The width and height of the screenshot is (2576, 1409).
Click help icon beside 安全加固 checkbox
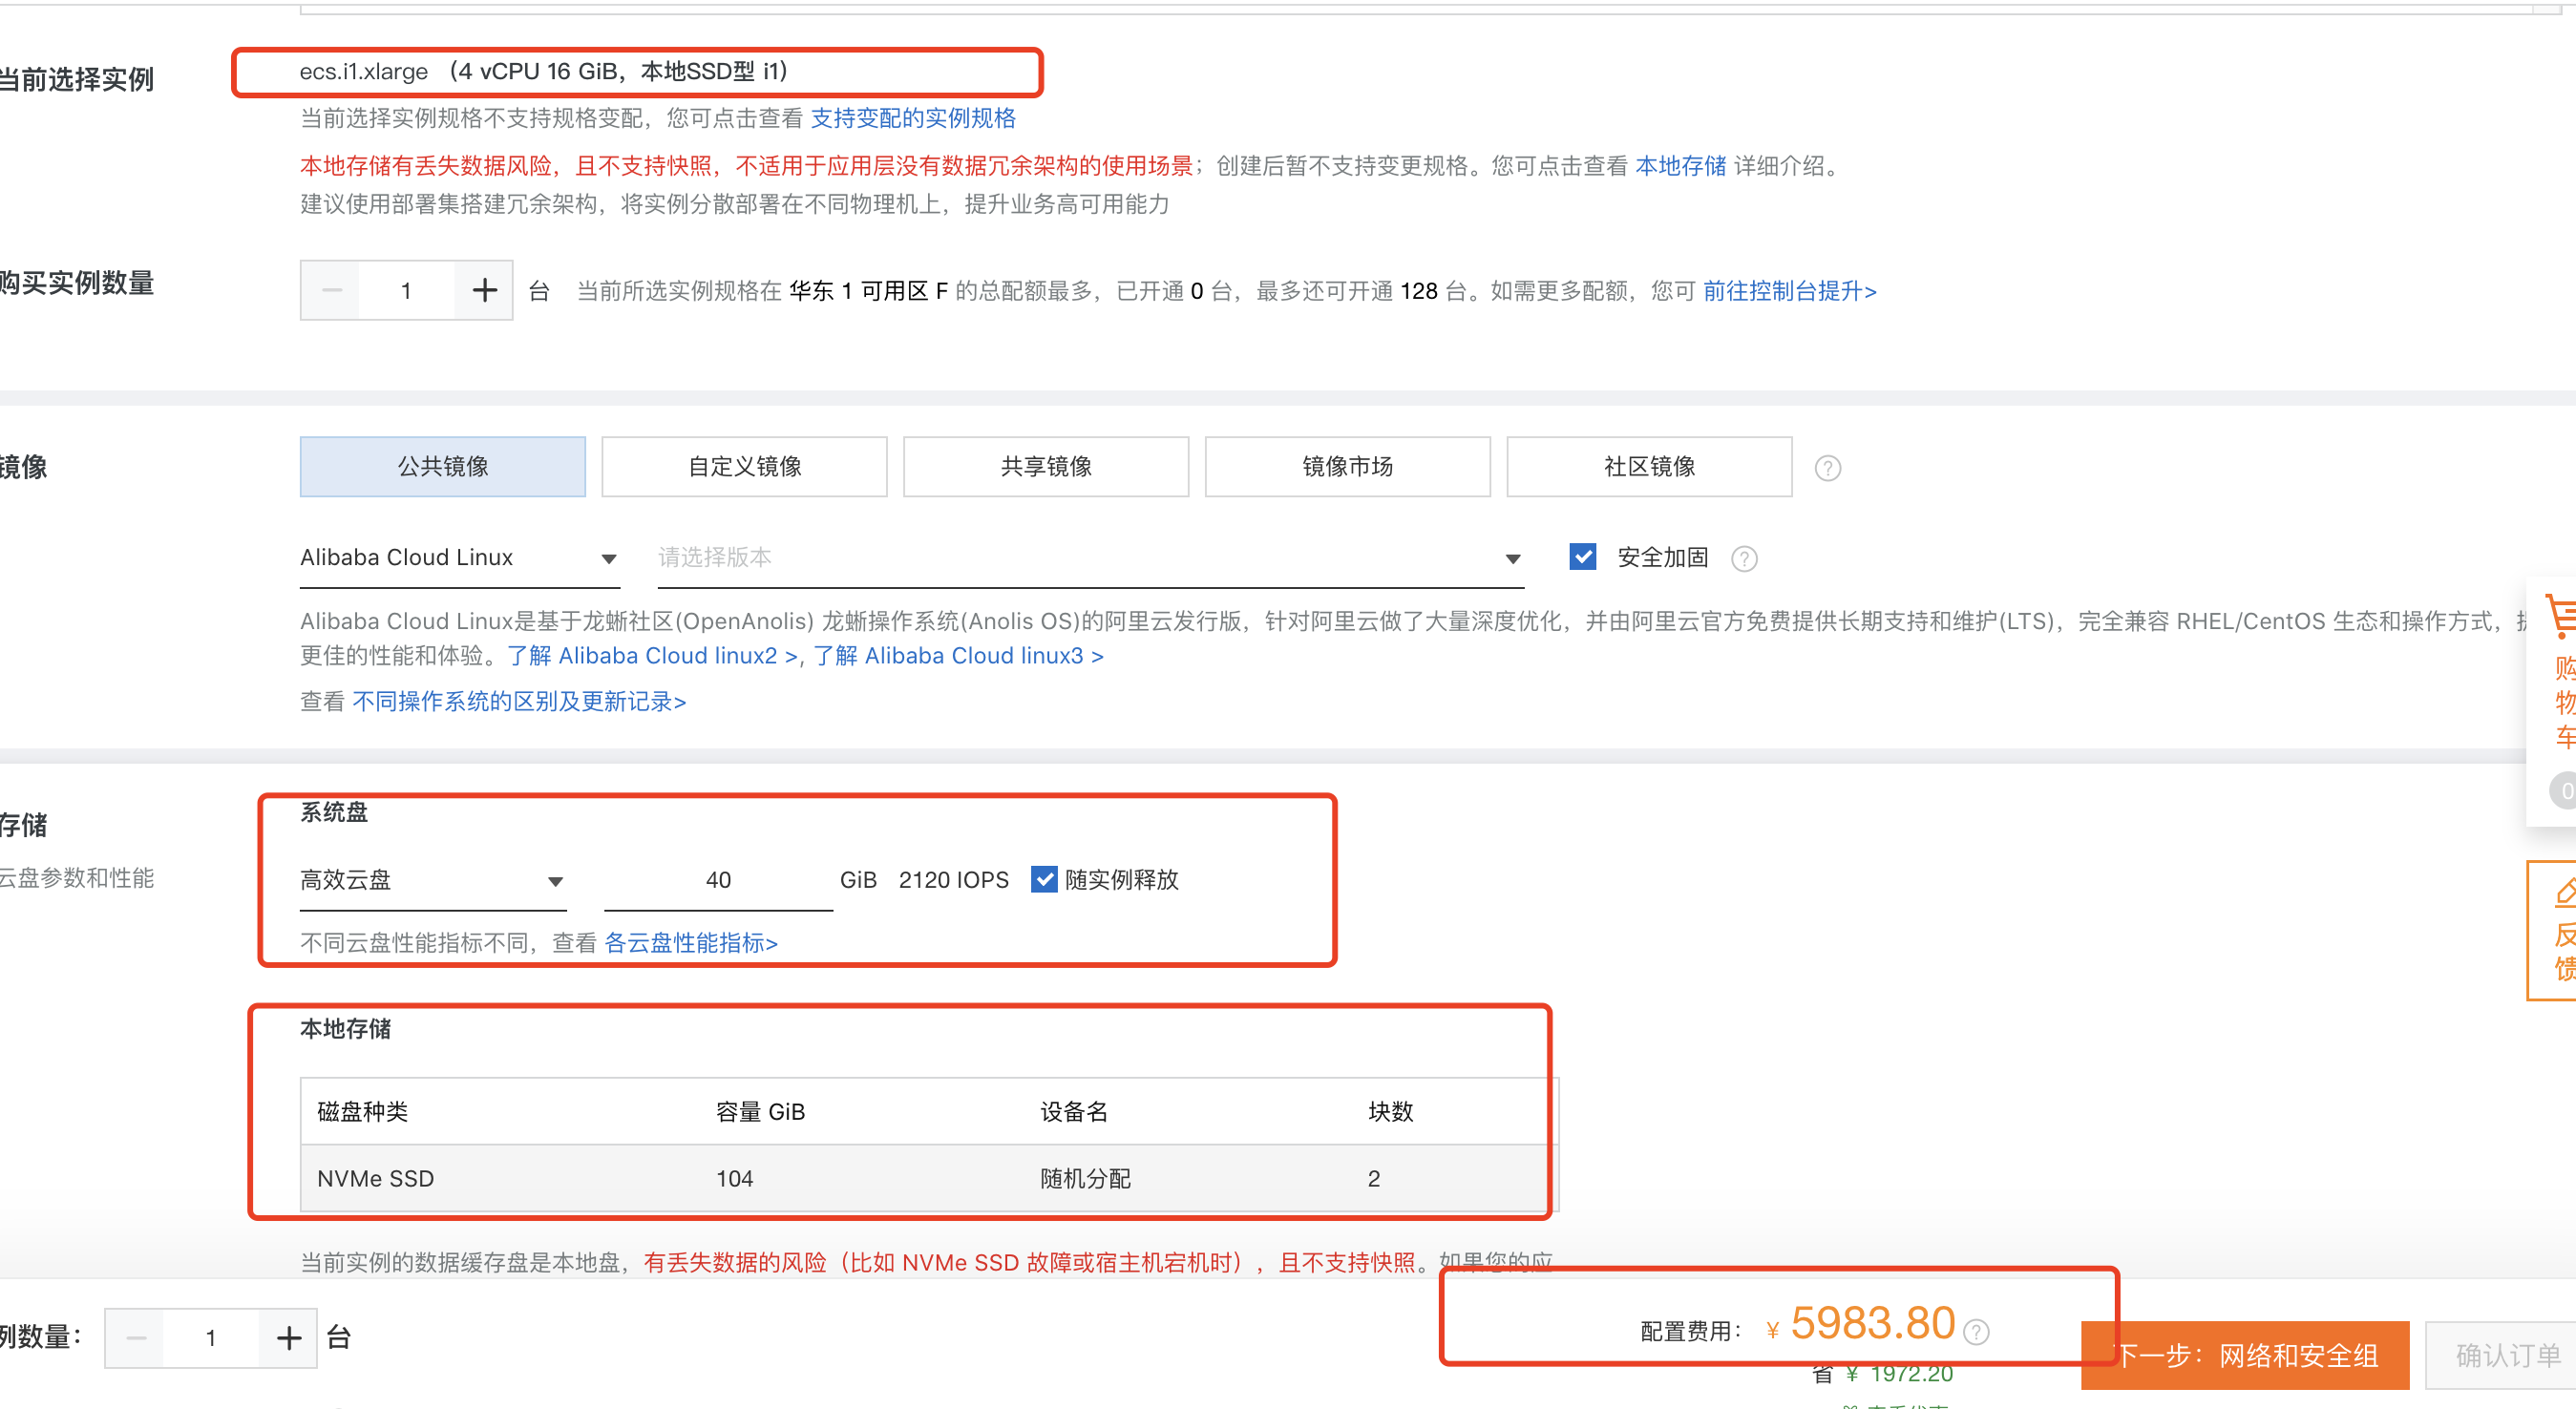click(1744, 558)
